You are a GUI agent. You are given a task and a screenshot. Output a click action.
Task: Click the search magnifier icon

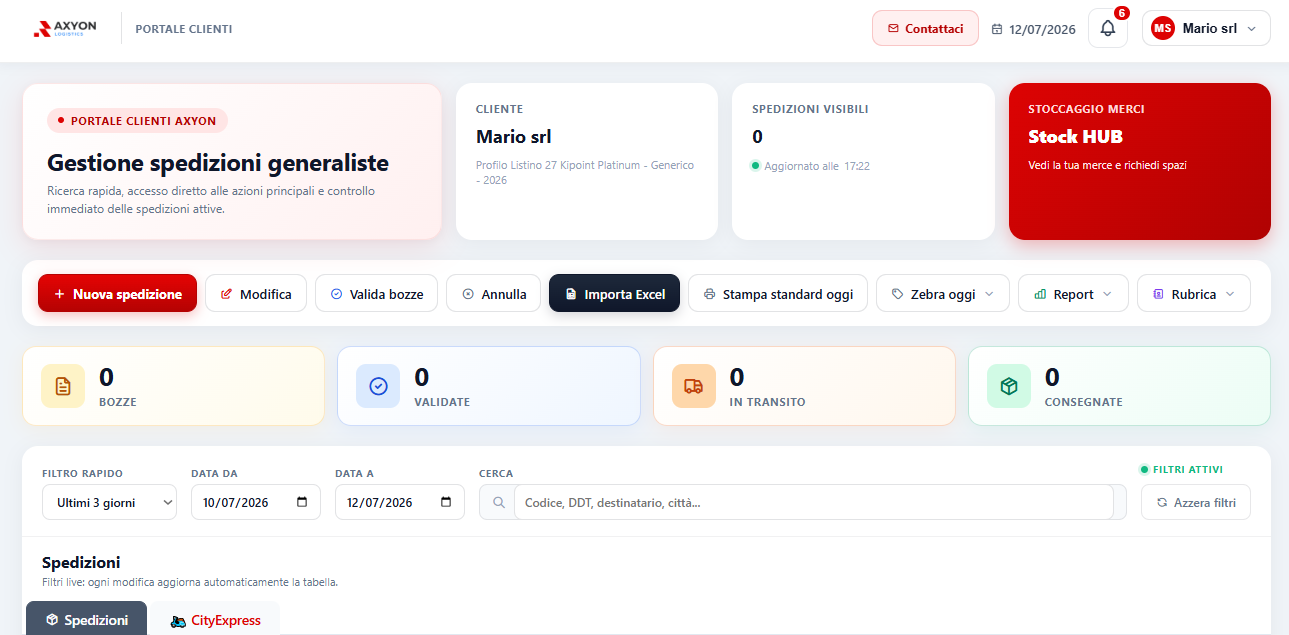click(498, 502)
